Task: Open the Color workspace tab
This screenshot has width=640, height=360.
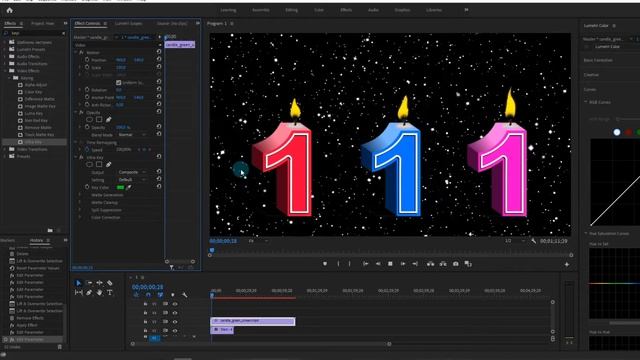Action: 319,10
